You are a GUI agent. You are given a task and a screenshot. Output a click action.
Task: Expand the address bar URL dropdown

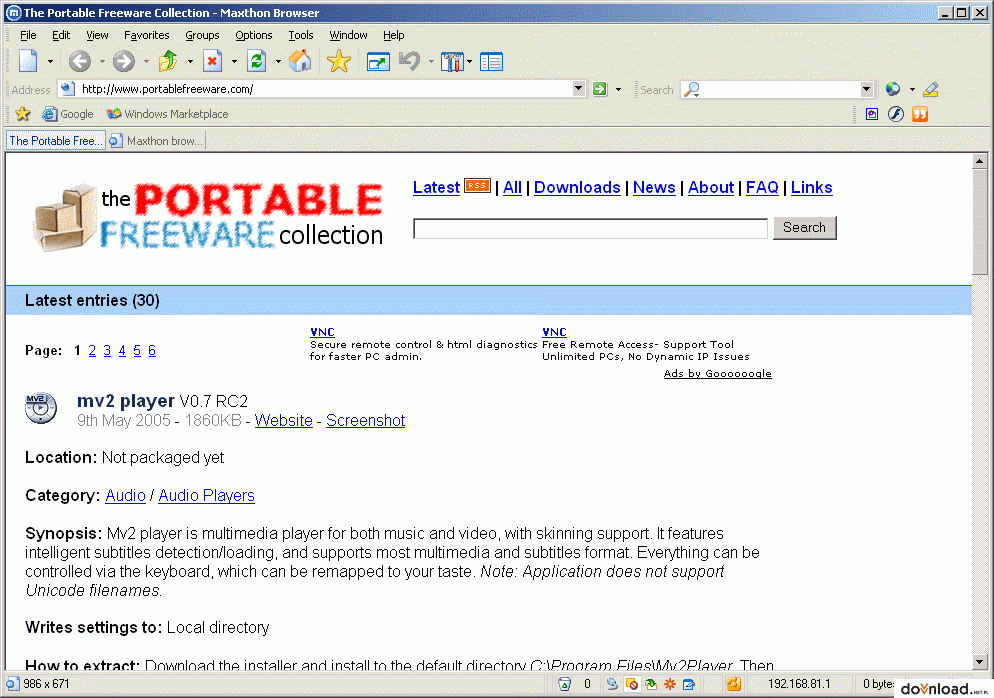(578, 88)
